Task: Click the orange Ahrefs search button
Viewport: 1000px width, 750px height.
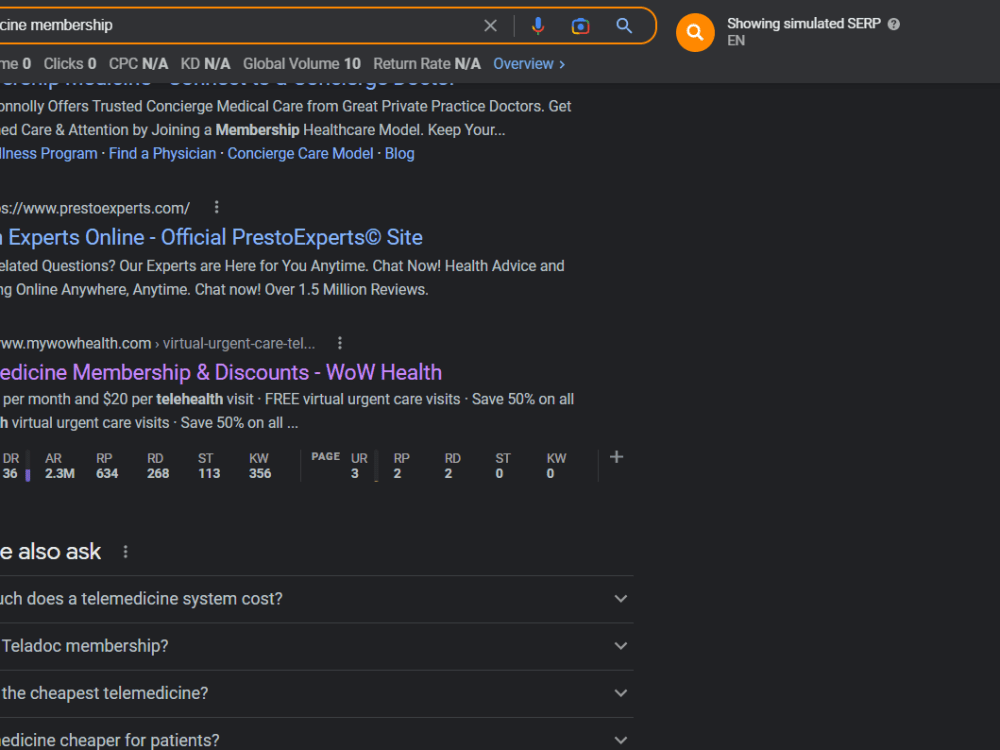Action: point(695,32)
